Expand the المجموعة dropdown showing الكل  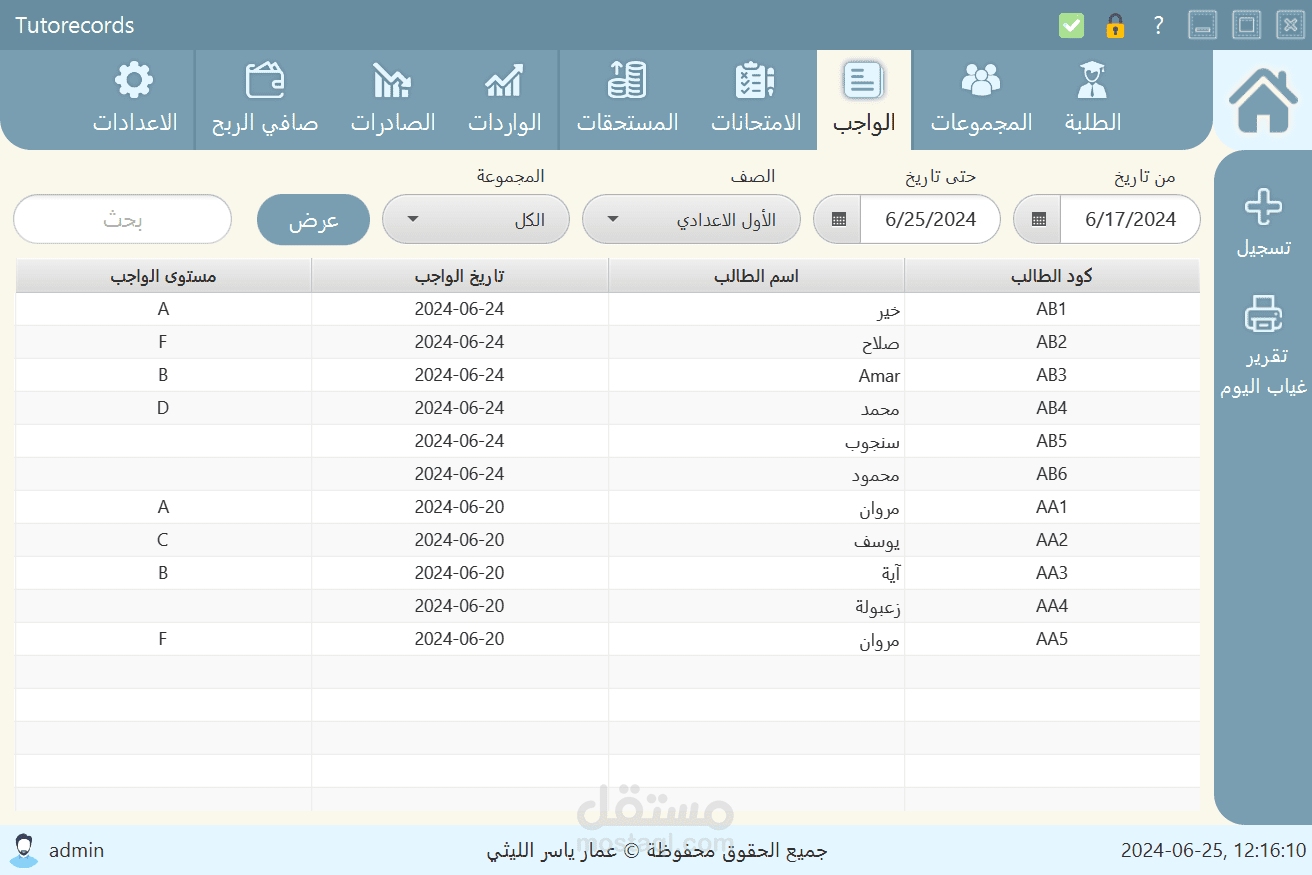[476, 219]
